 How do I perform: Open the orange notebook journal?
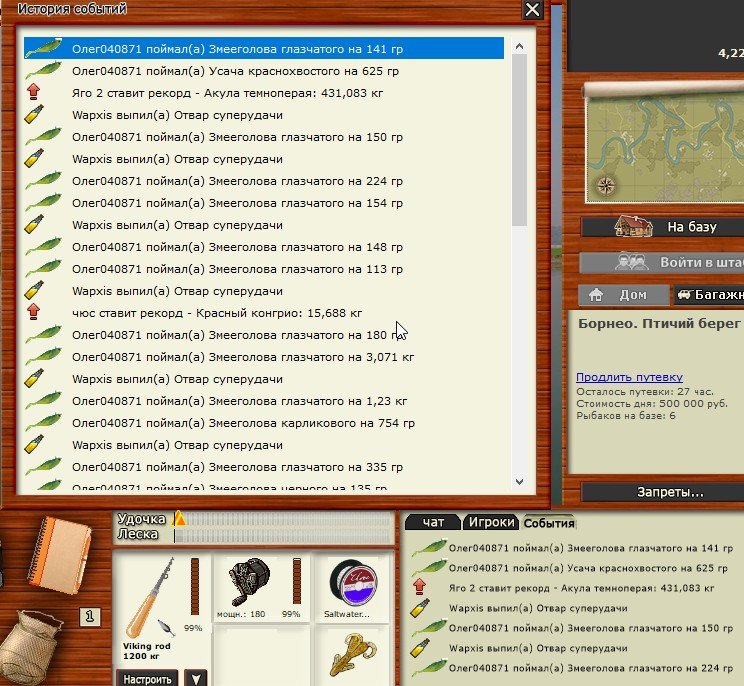click(x=60, y=553)
